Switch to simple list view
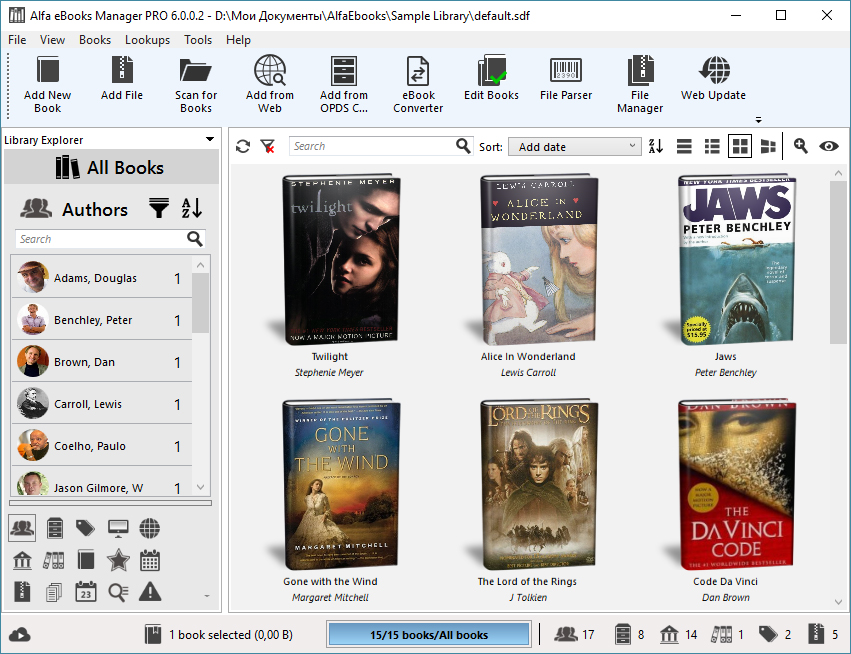851x654 pixels. (x=684, y=147)
